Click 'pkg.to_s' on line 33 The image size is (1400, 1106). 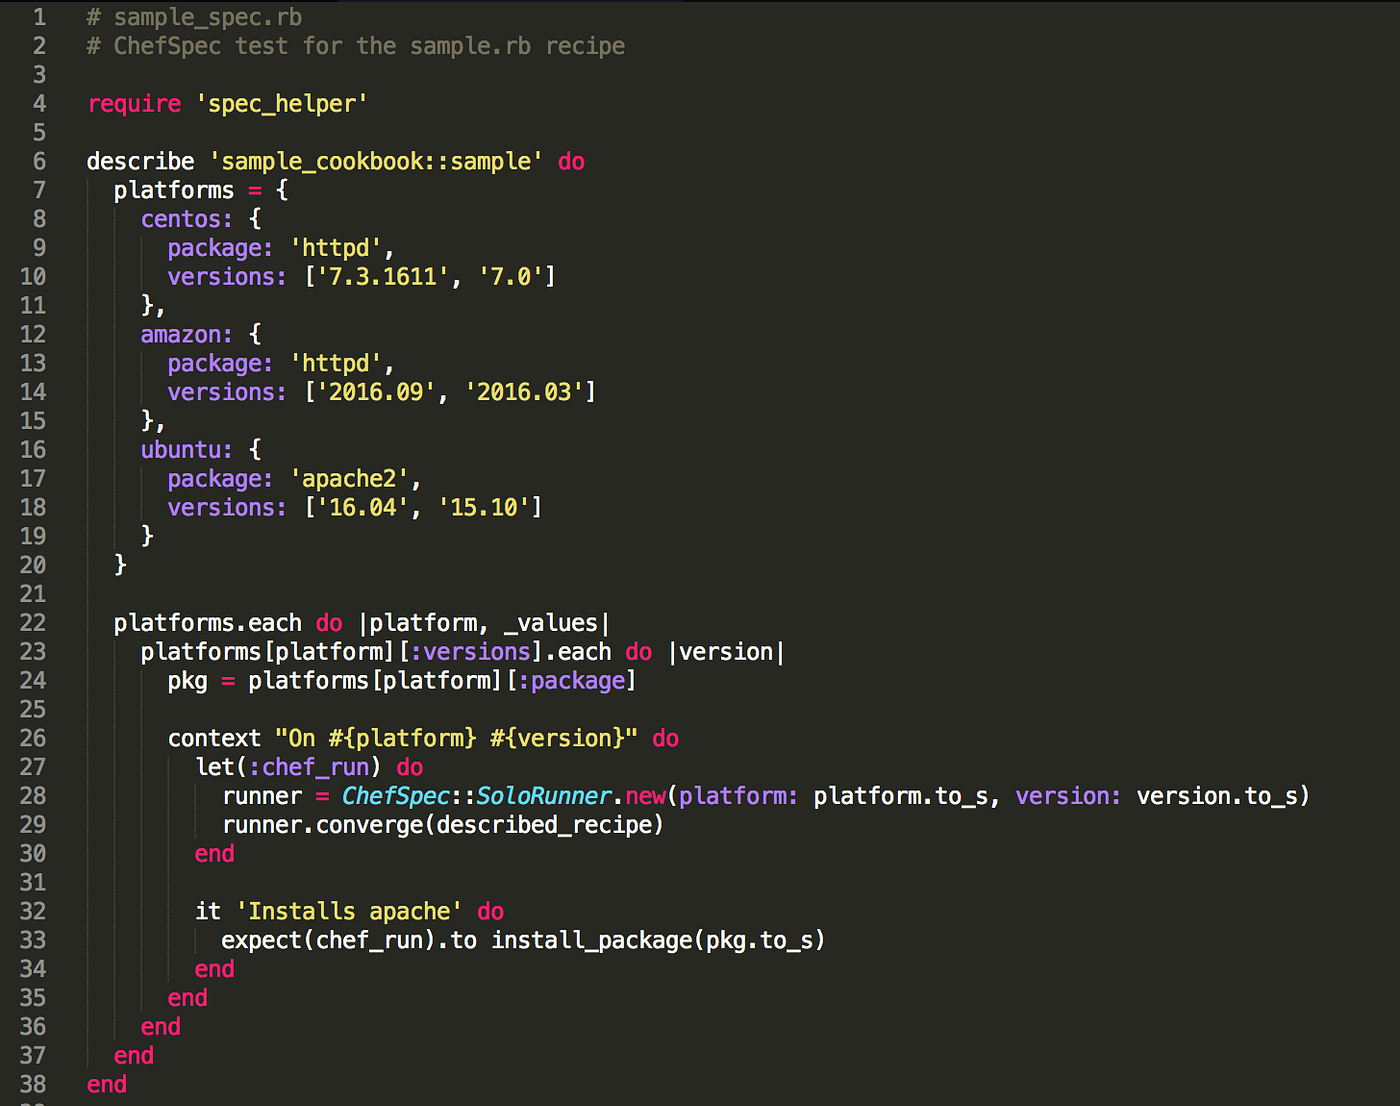pyautogui.click(x=759, y=940)
